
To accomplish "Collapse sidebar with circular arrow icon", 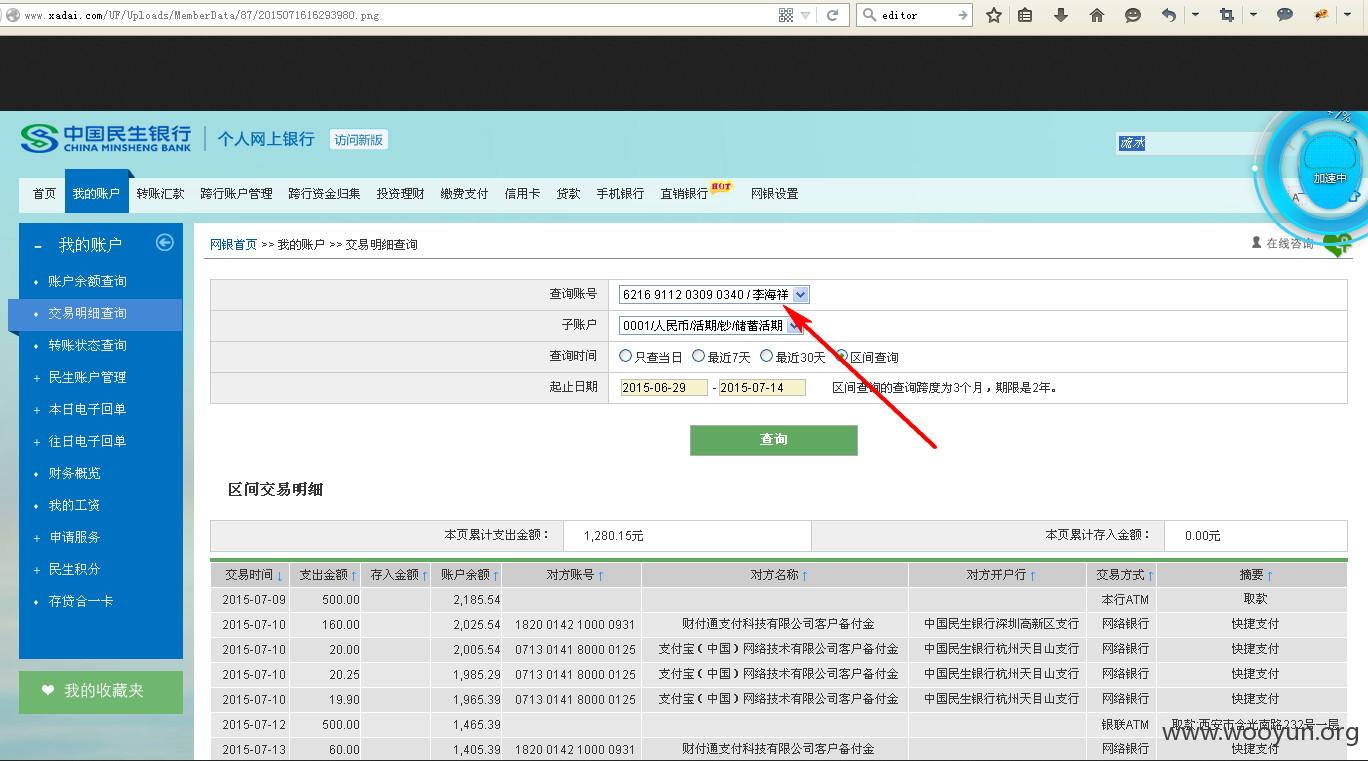I will coord(165,243).
